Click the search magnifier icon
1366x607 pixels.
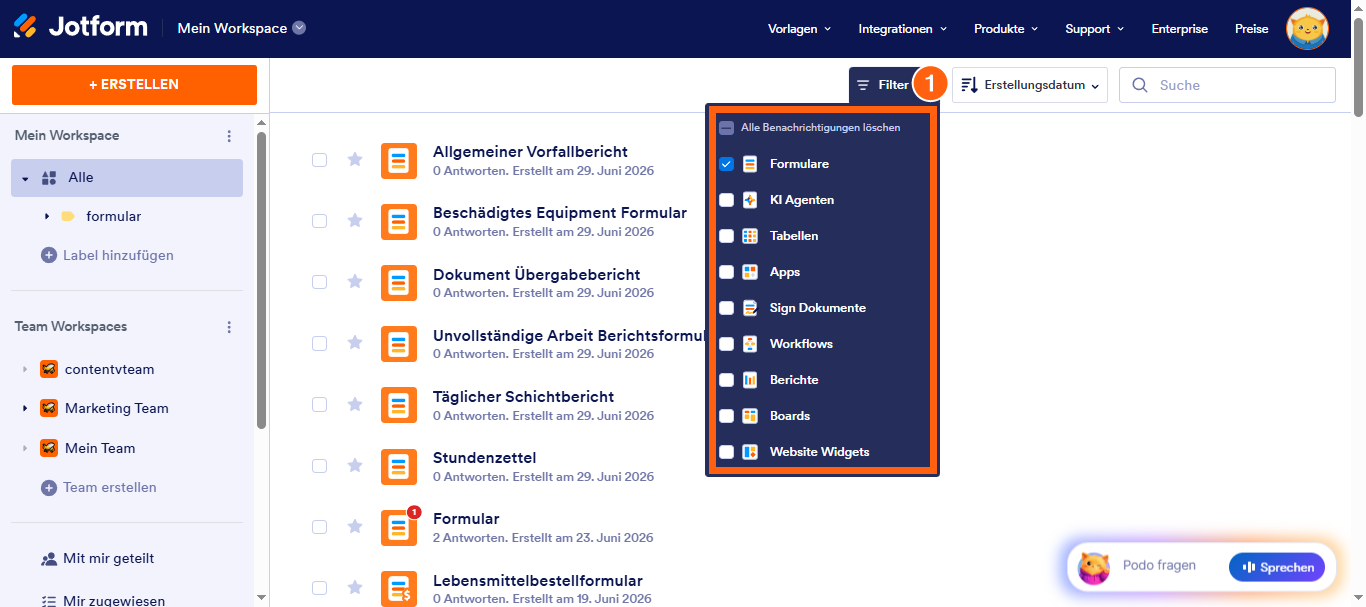[1140, 85]
